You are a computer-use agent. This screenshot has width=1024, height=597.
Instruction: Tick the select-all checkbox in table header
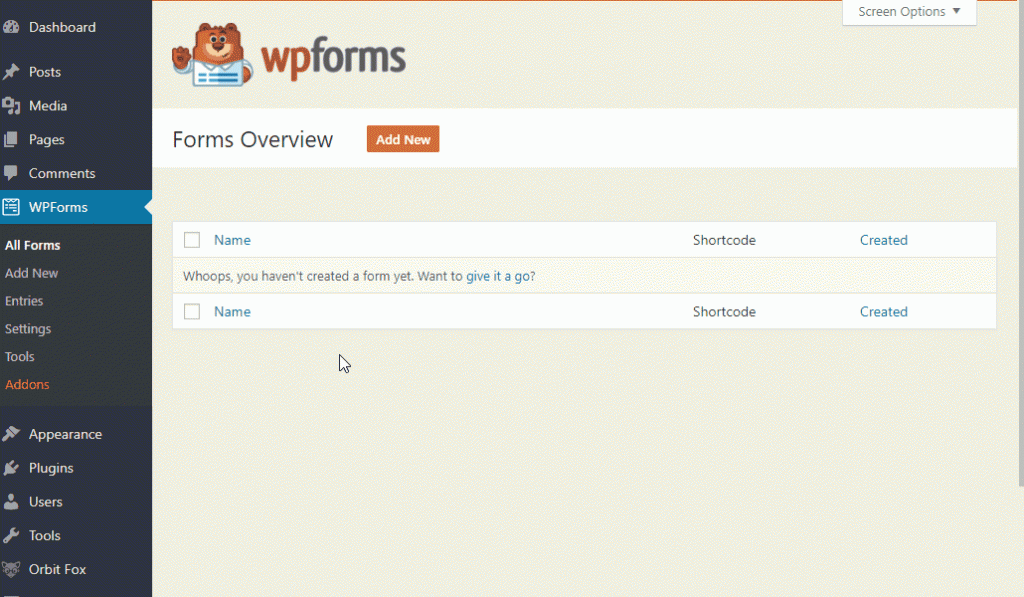tap(192, 240)
